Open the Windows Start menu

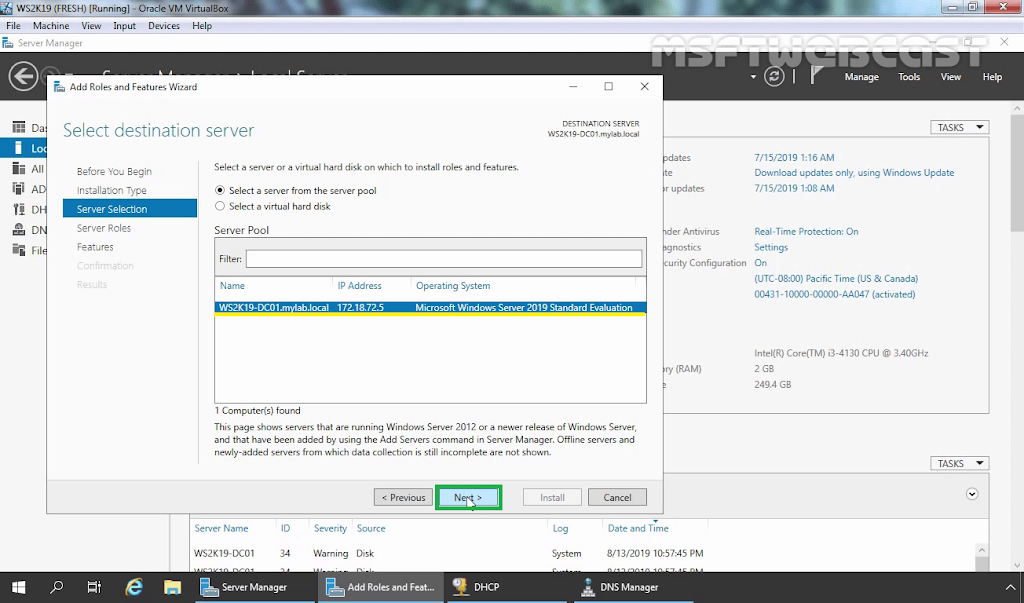18,587
